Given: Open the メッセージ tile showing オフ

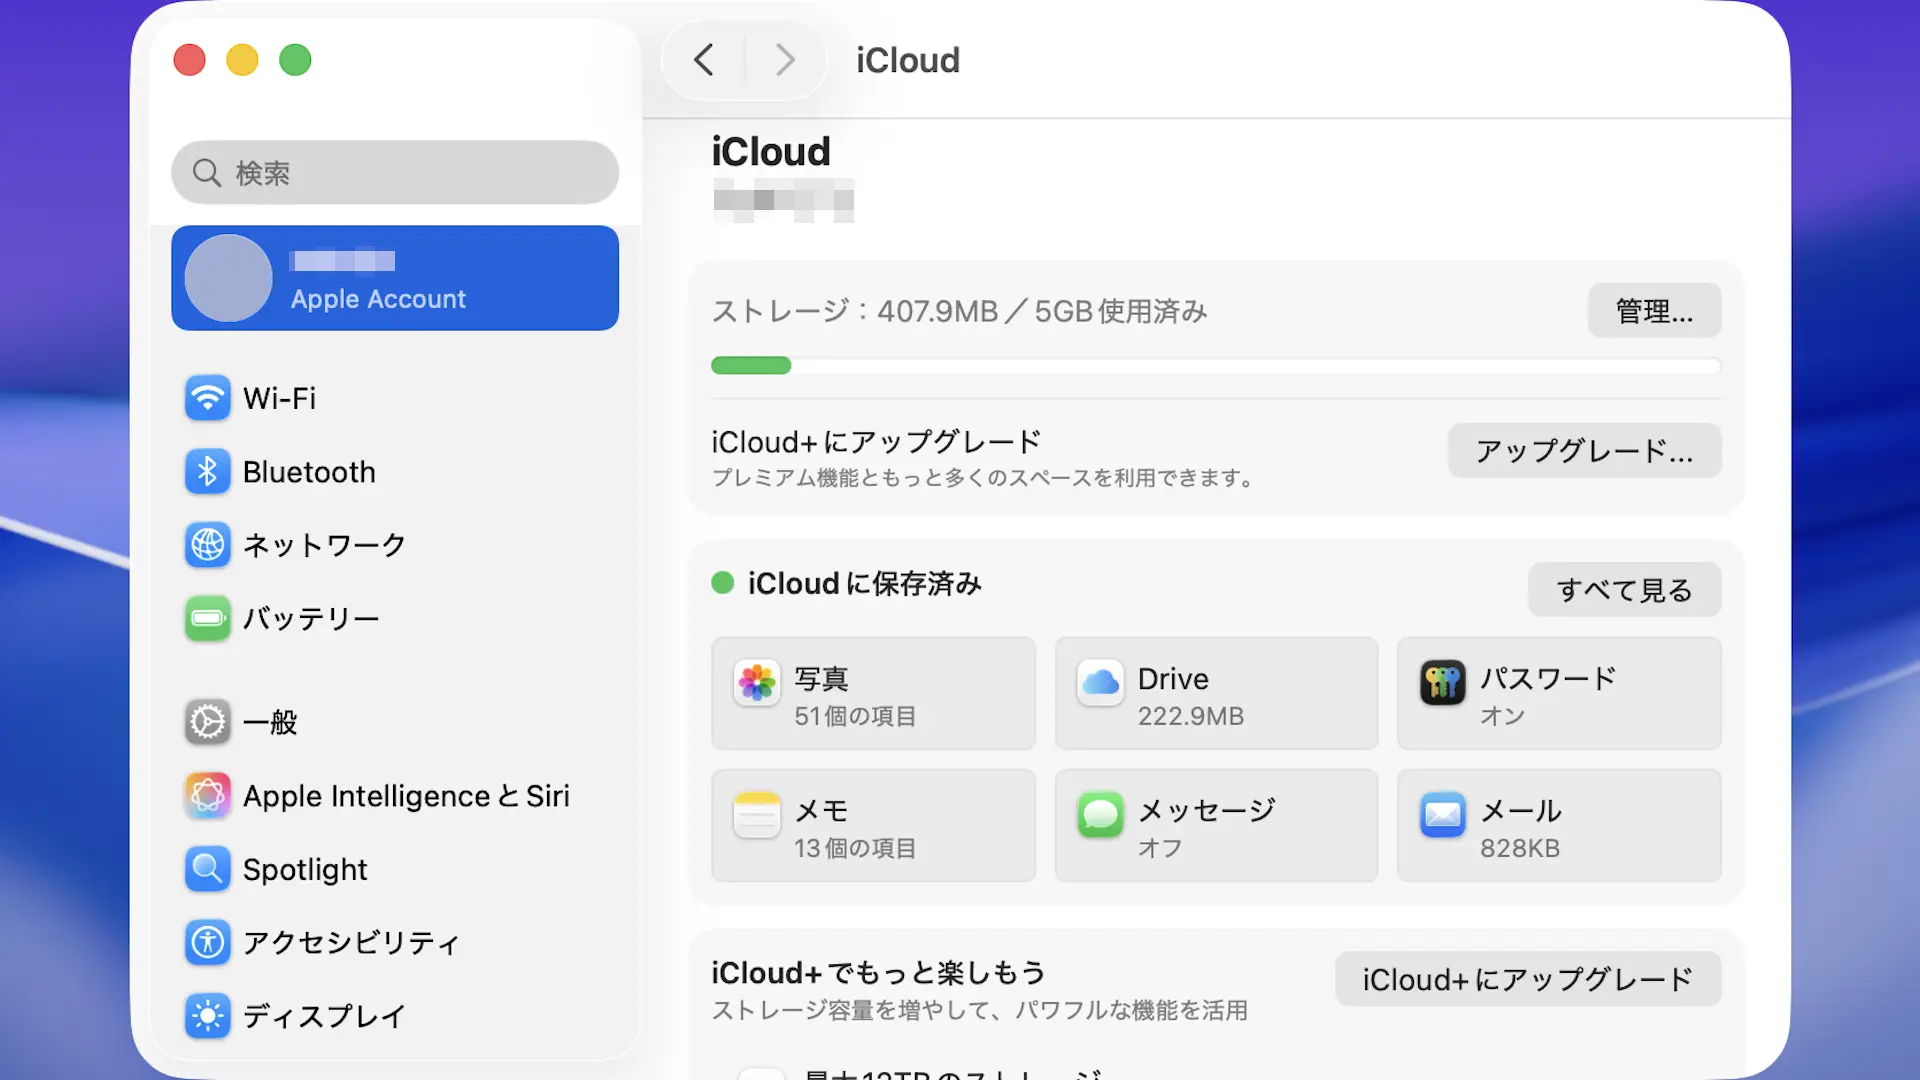Looking at the screenshot, I should tap(1215, 826).
